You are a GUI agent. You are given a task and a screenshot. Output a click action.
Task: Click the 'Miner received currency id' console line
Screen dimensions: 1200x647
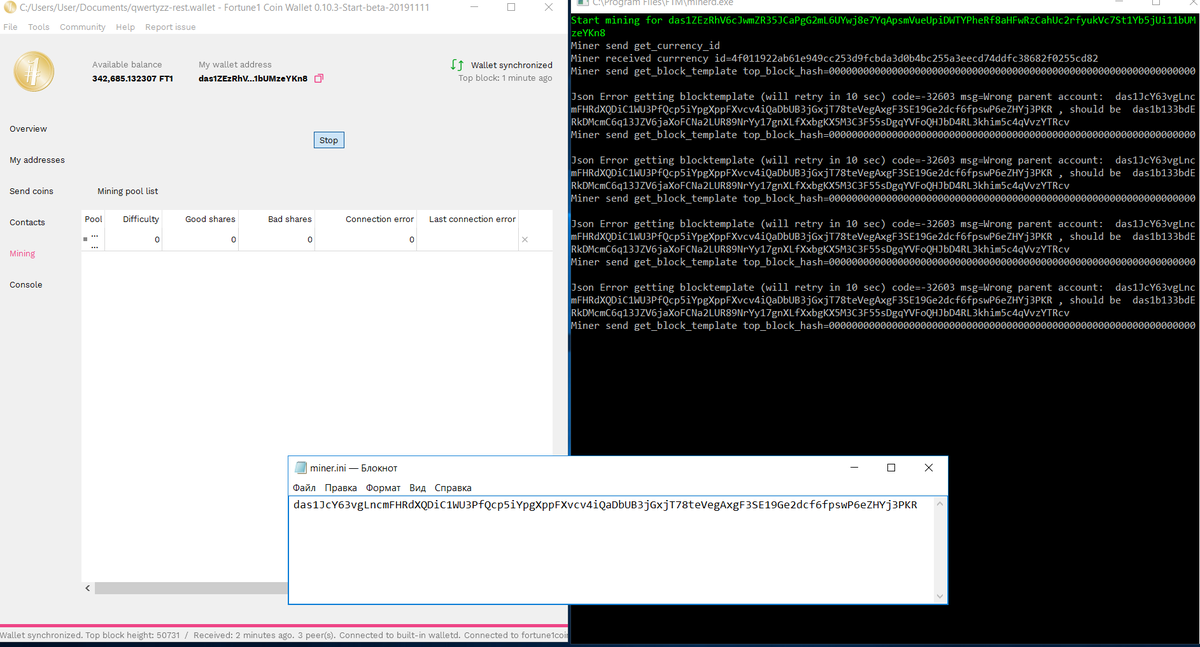(x=834, y=58)
